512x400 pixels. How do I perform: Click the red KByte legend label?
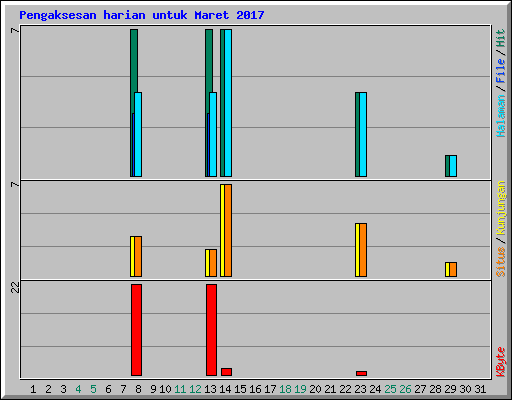[x=500, y=362]
